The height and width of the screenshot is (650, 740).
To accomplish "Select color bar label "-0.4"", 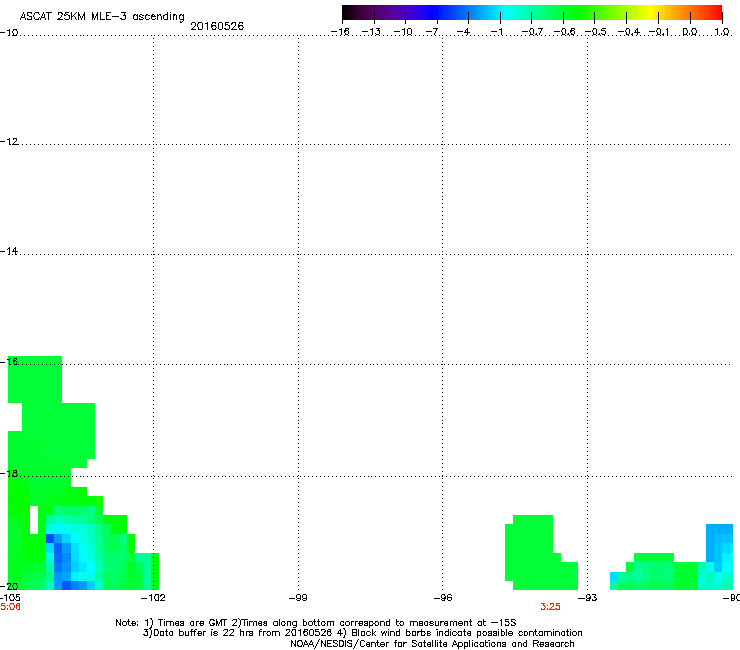I will click(x=629, y=32).
